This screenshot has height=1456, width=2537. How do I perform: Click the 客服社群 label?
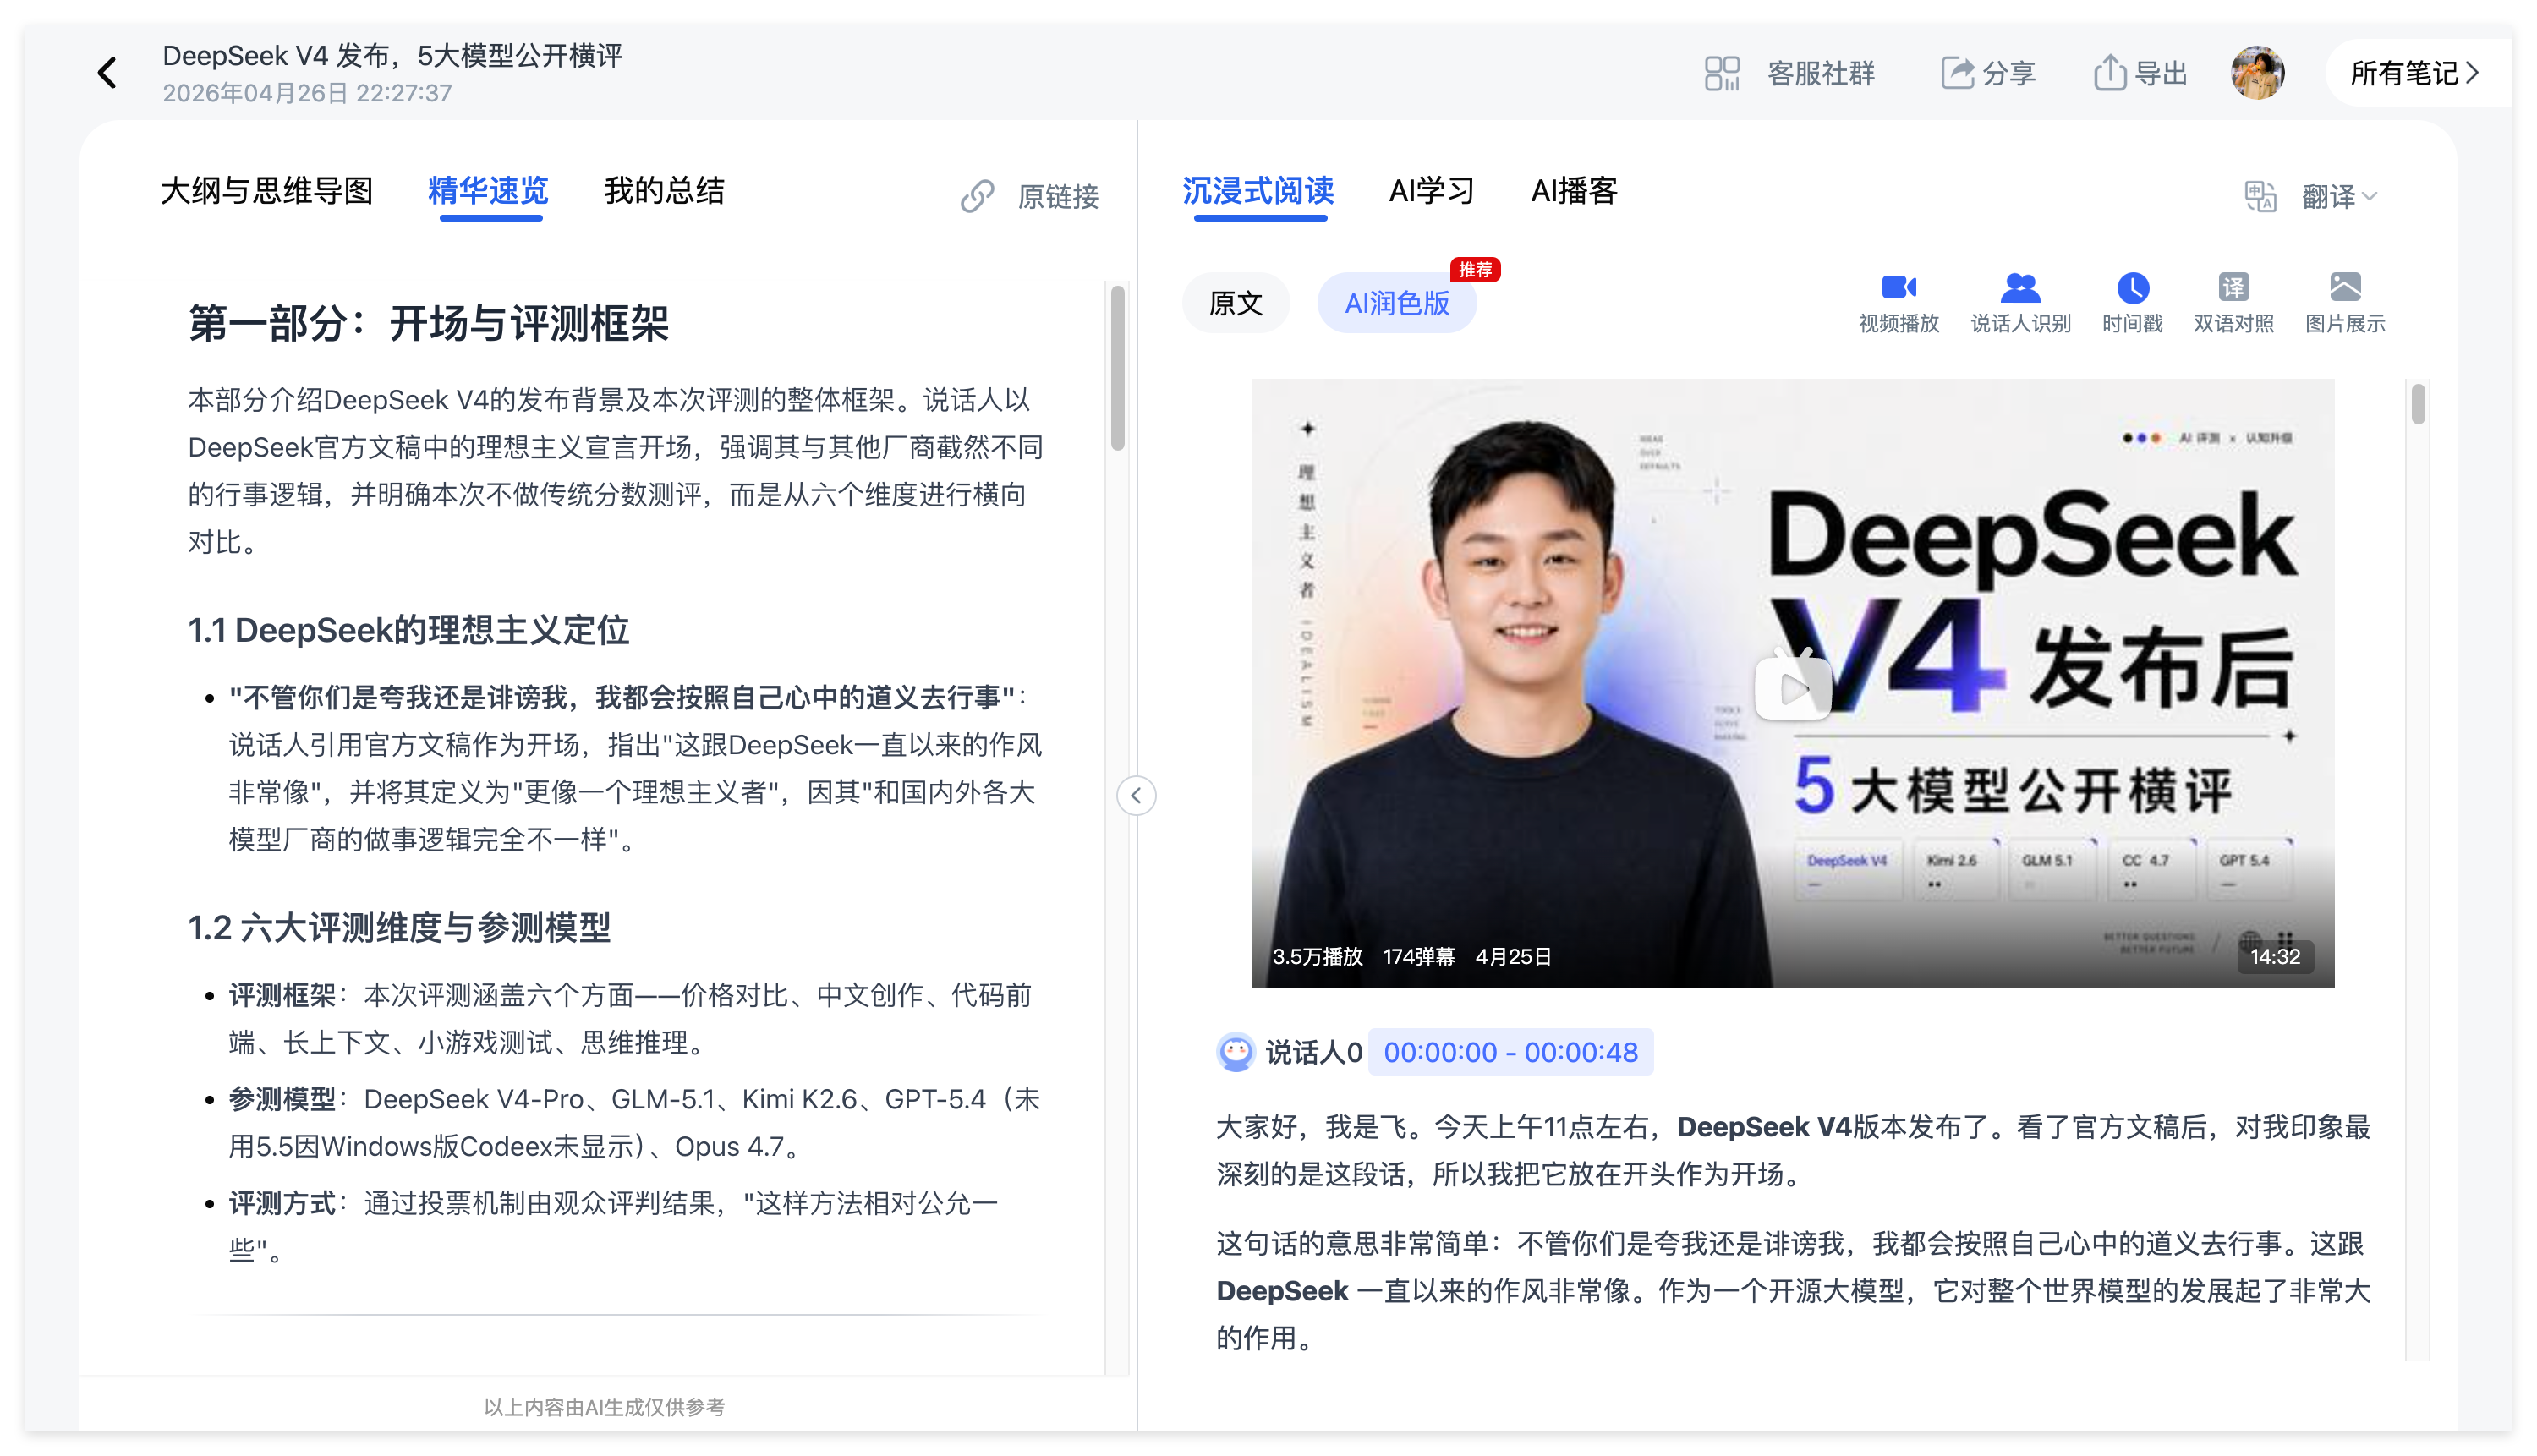[x=1820, y=73]
